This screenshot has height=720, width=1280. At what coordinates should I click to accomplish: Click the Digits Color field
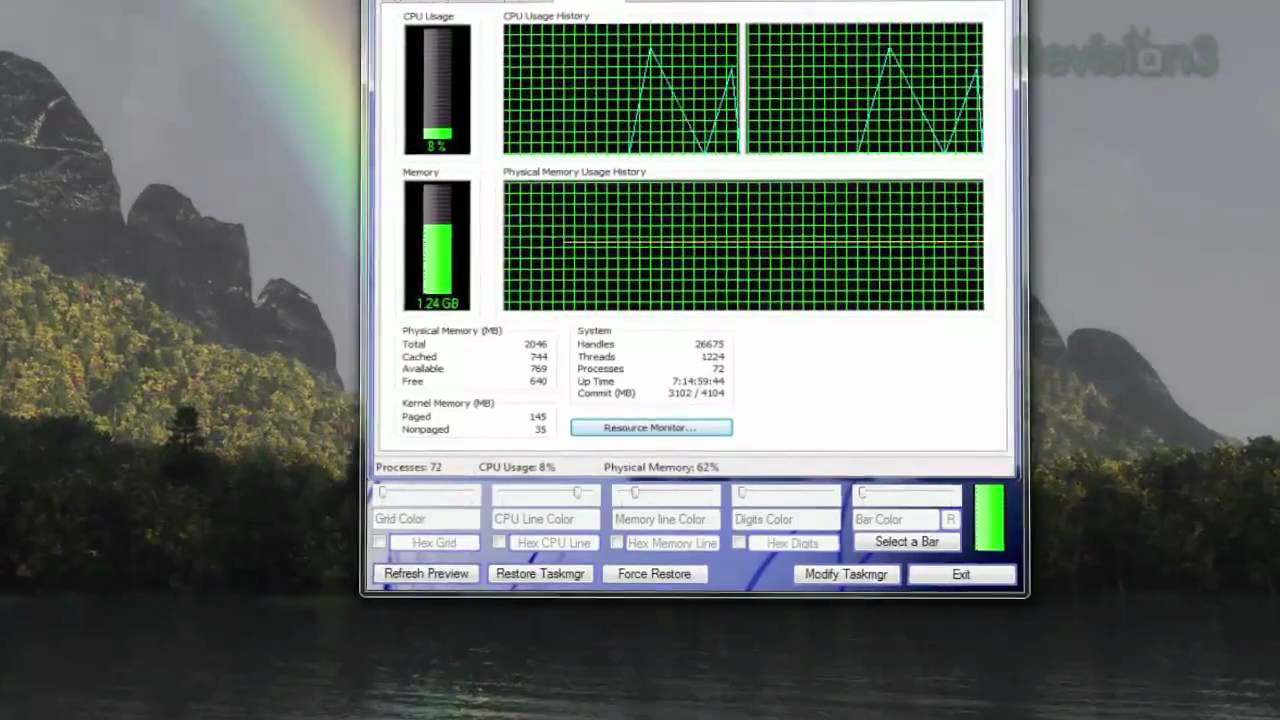pos(787,519)
